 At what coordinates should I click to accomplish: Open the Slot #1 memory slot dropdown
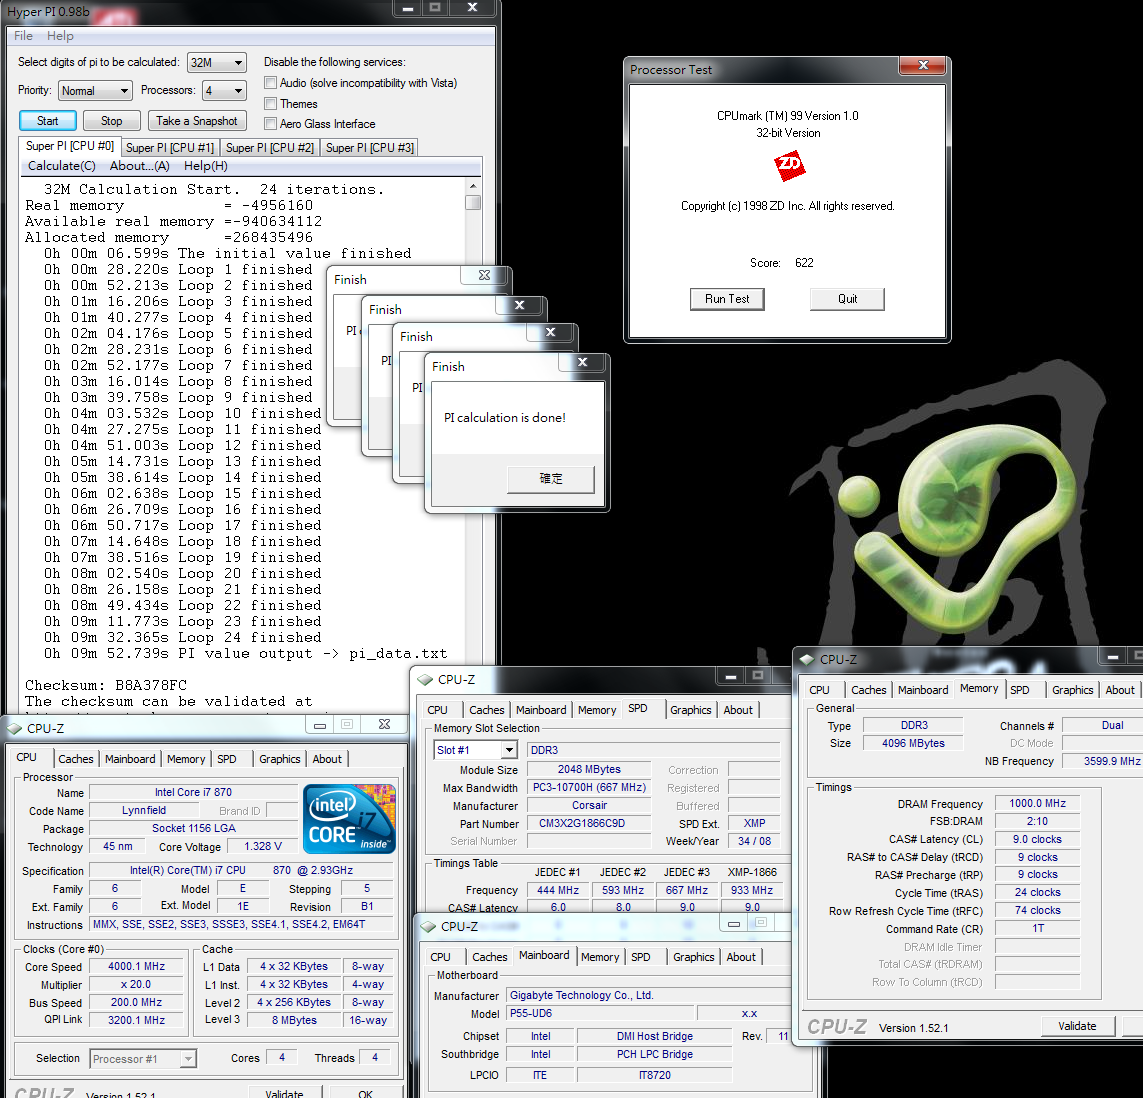tap(508, 750)
